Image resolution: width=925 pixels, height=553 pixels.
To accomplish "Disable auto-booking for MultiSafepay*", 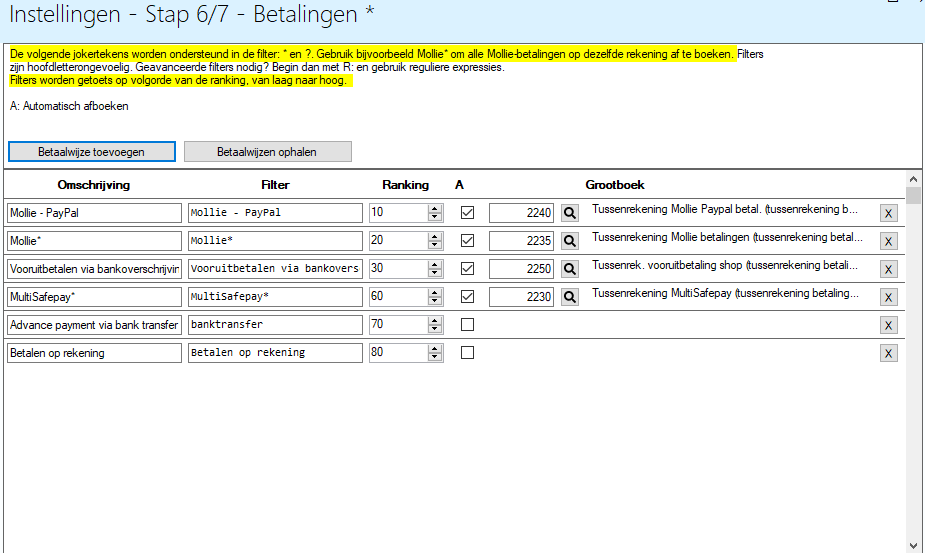I will [467, 296].
